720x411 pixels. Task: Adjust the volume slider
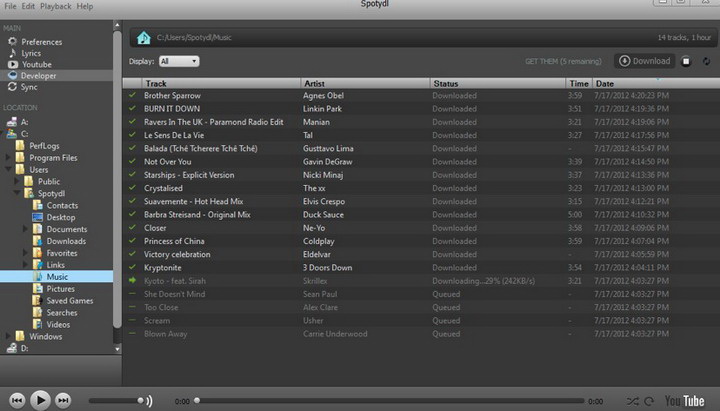point(117,400)
